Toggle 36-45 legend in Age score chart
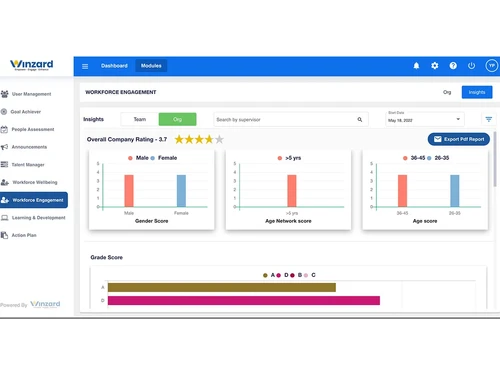Viewport: 500px width, 375px height. pyautogui.click(x=414, y=158)
